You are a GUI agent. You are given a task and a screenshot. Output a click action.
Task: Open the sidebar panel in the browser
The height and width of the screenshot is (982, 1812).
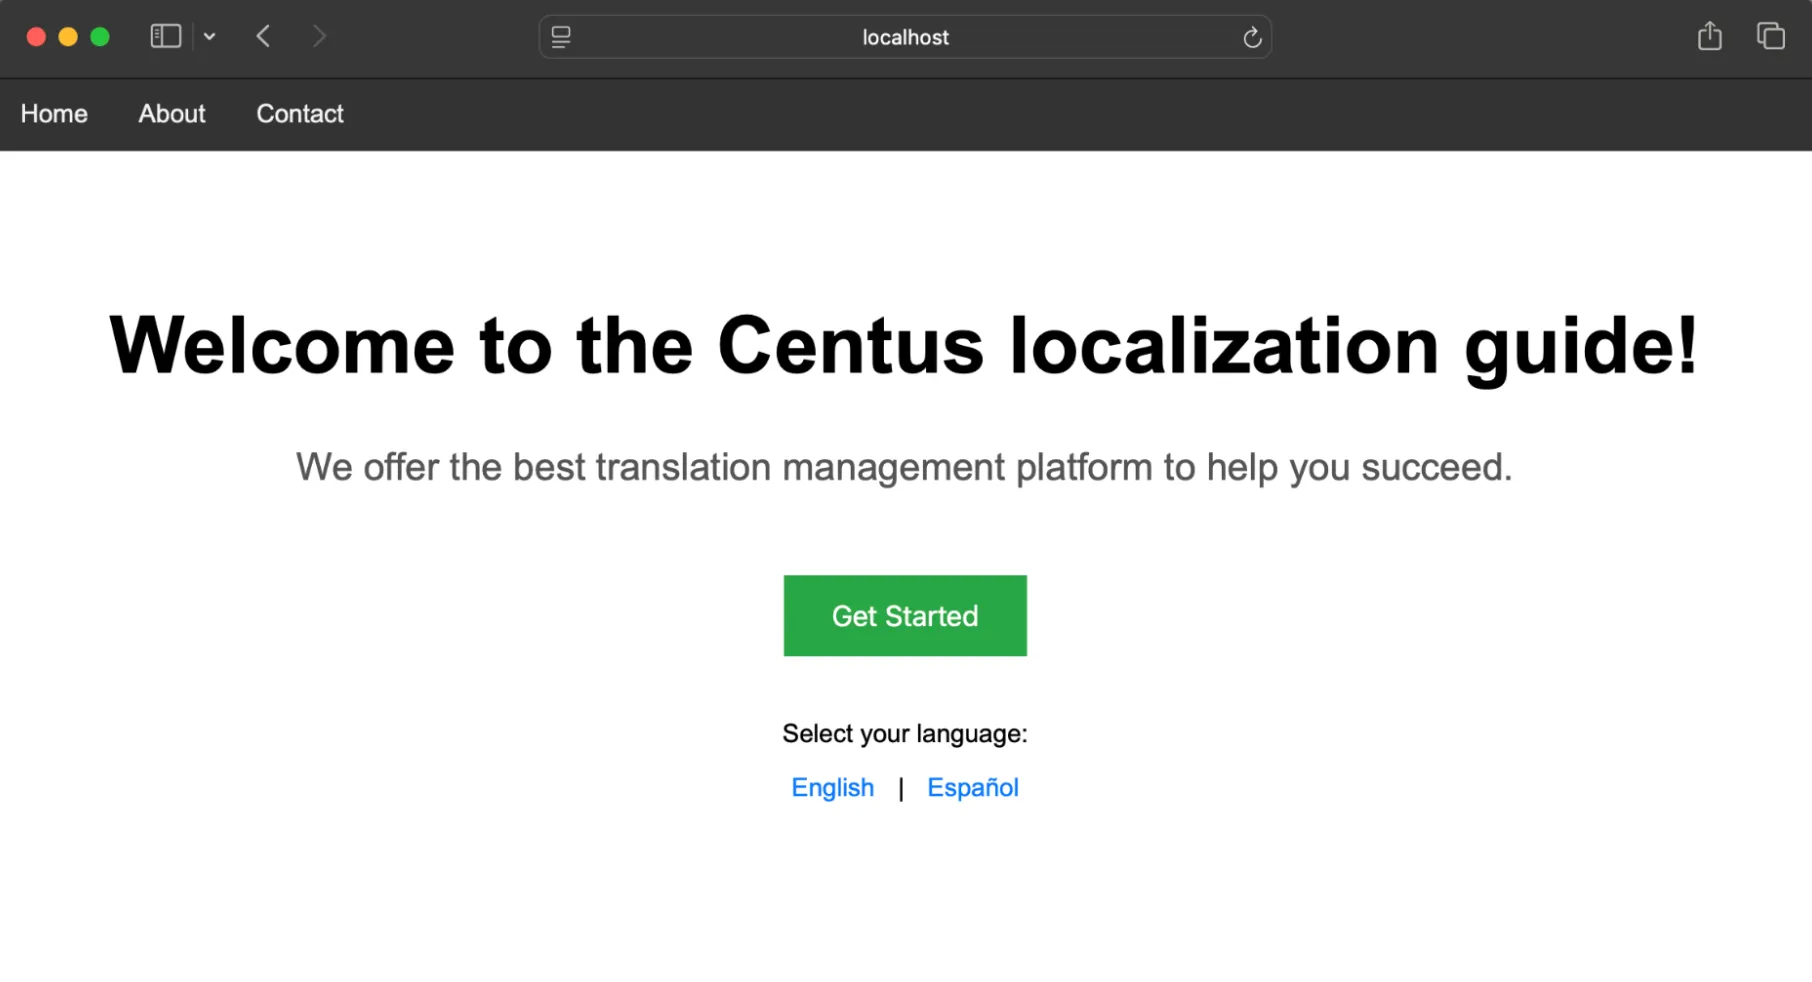pyautogui.click(x=164, y=36)
